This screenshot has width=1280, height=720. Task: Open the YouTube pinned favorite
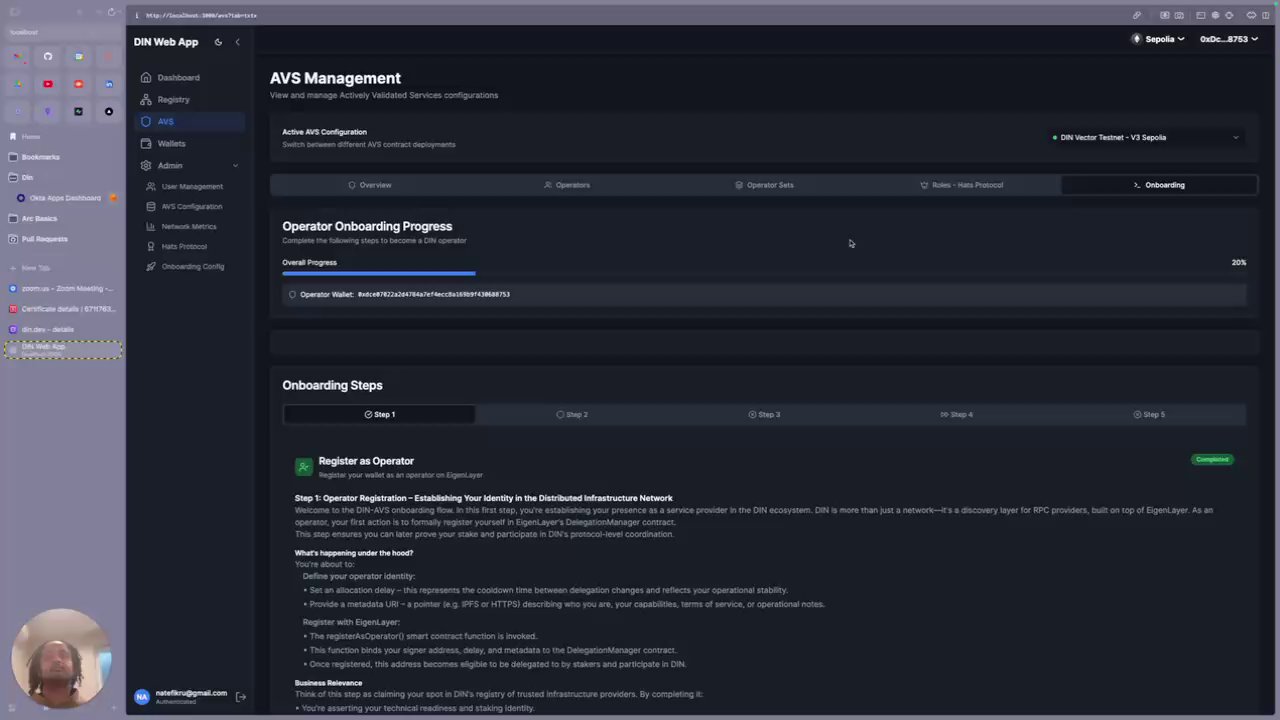click(47, 84)
